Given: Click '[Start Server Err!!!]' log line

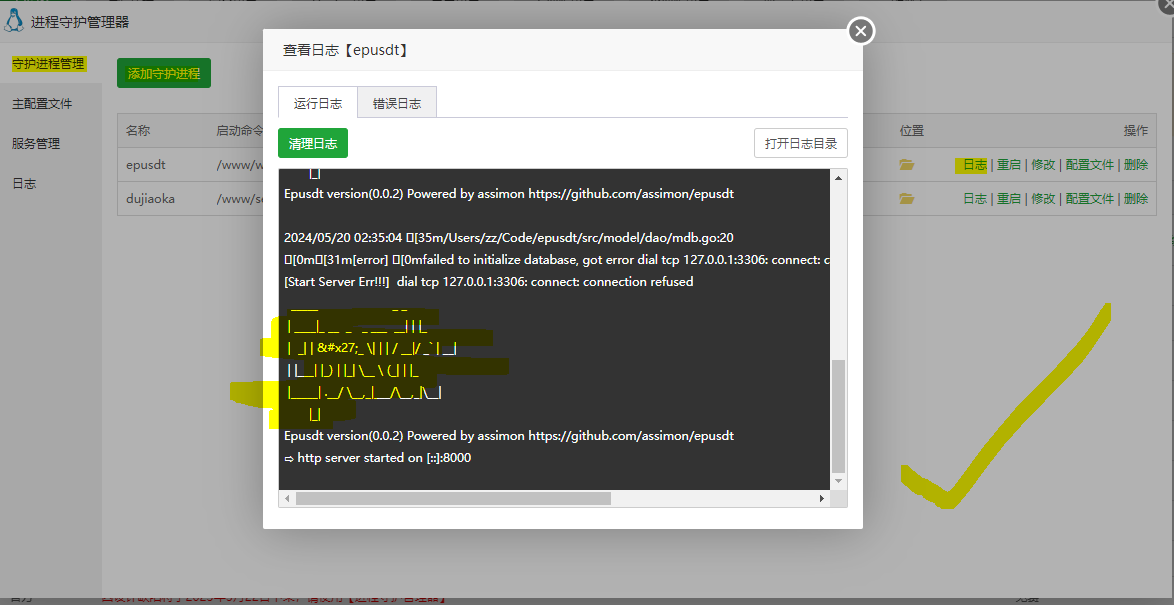Looking at the screenshot, I should click(x=489, y=282).
